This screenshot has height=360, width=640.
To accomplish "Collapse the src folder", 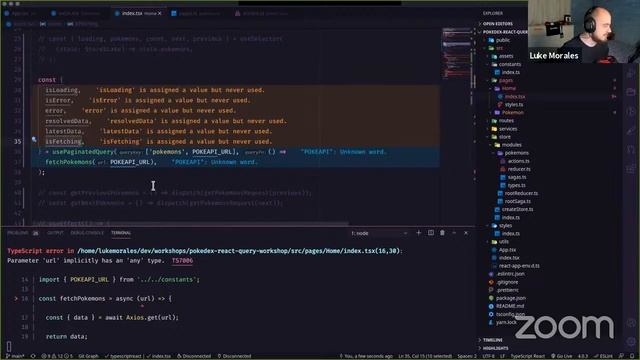I will coord(499,48).
